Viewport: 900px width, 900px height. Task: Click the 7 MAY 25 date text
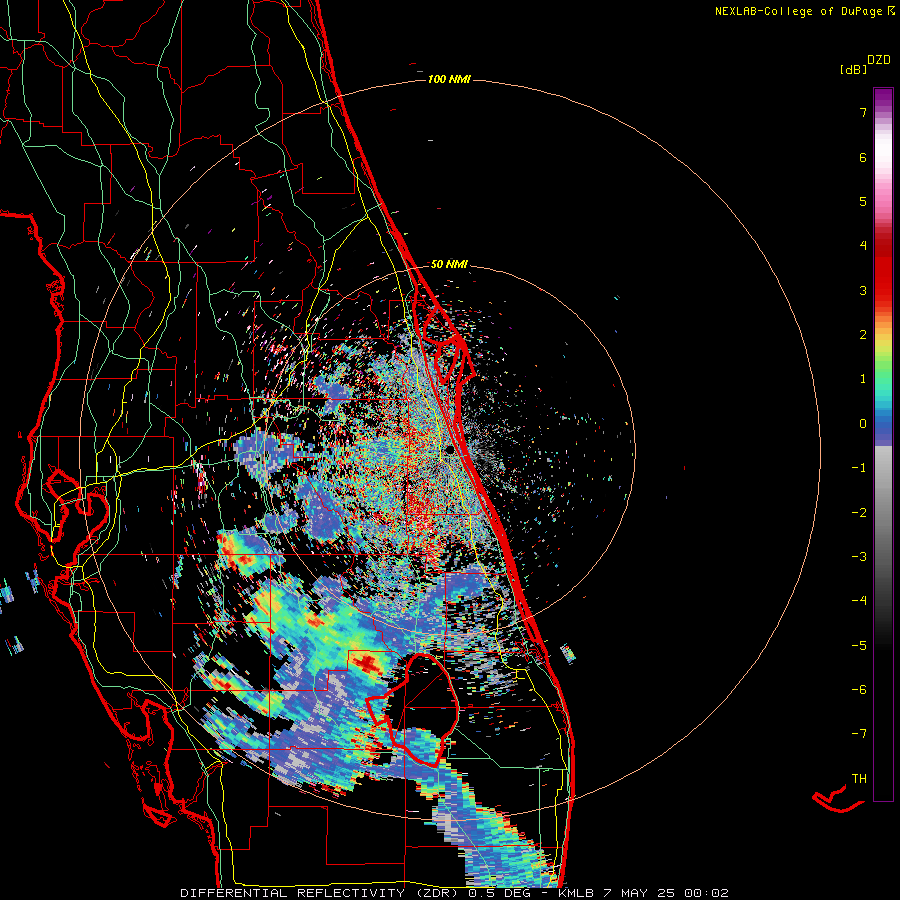click(640, 893)
